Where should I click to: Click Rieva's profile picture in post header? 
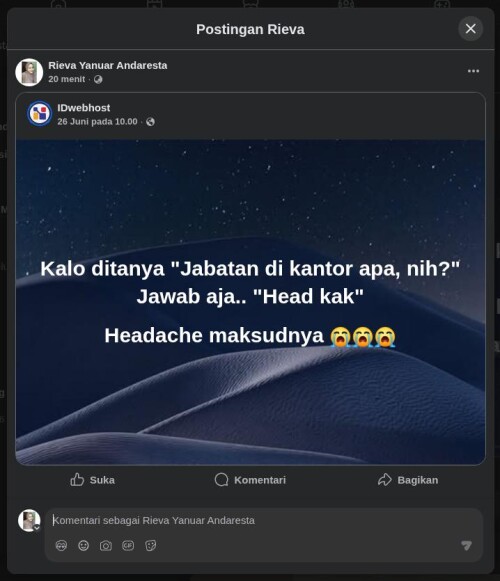(29, 72)
